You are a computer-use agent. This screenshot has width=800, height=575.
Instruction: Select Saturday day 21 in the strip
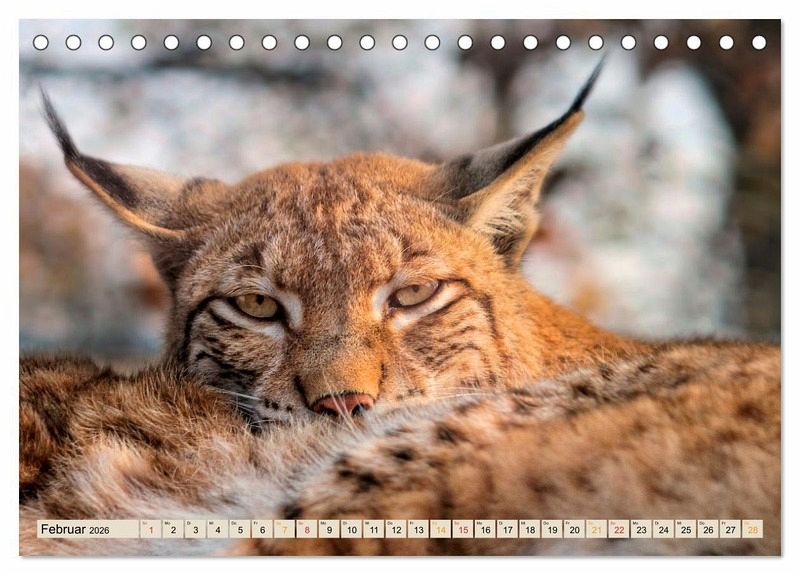[x=597, y=529]
